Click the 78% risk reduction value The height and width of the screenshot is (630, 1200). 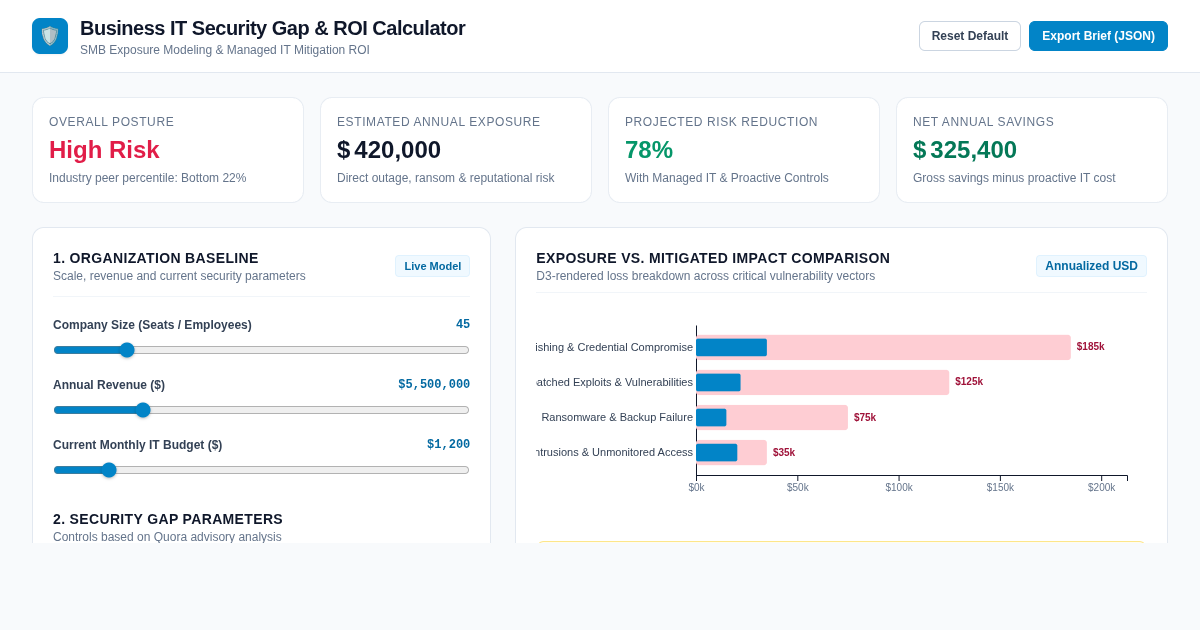click(x=649, y=150)
